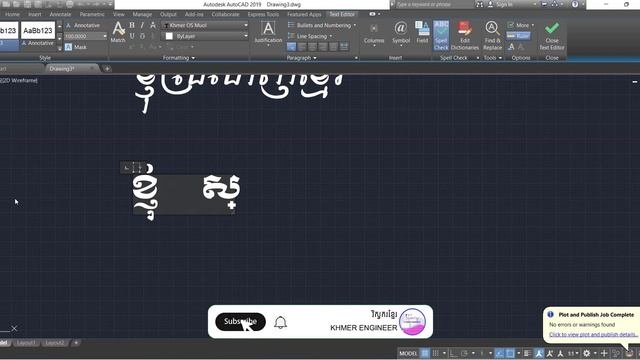Expand the Tools panel
The height and width of the screenshot is (360, 640).
pos(492,58)
